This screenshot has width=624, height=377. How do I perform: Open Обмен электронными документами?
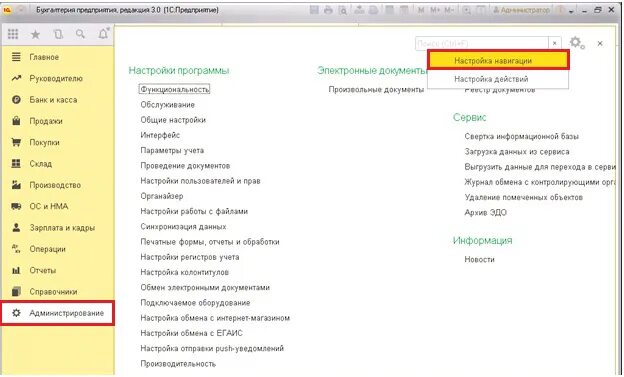(205, 287)
